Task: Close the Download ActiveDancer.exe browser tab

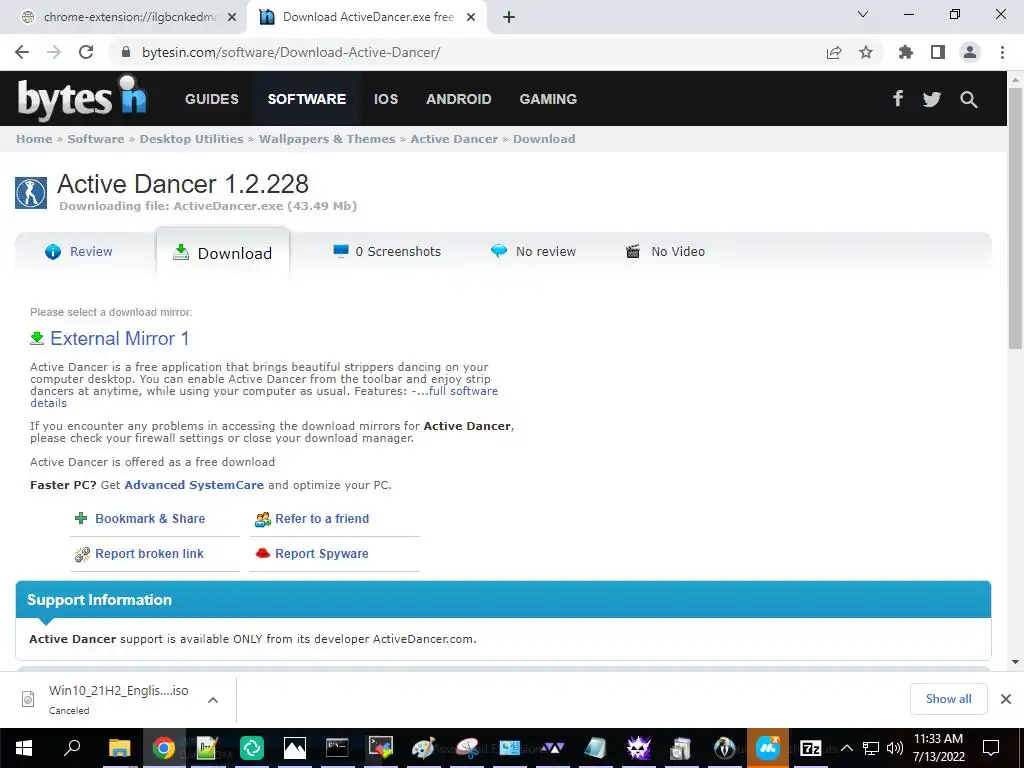Action: click(x=471, y=18)
